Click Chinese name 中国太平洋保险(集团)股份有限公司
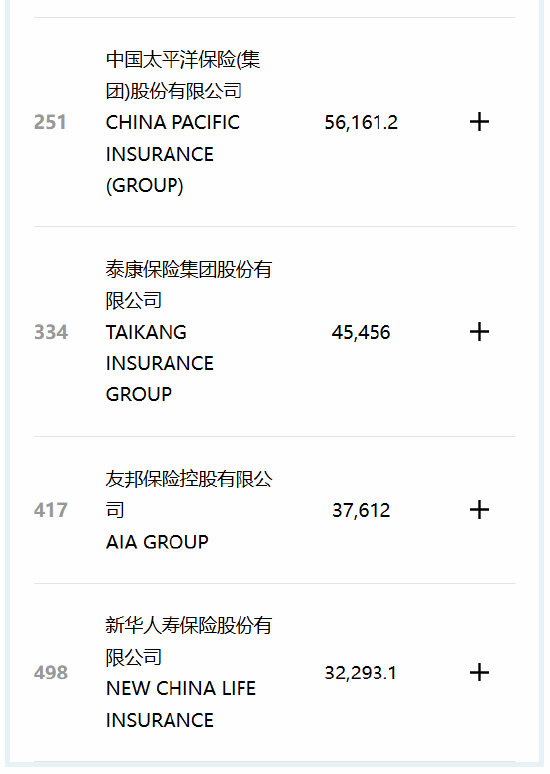Screen dimensions: 550x774 point(183,75)
